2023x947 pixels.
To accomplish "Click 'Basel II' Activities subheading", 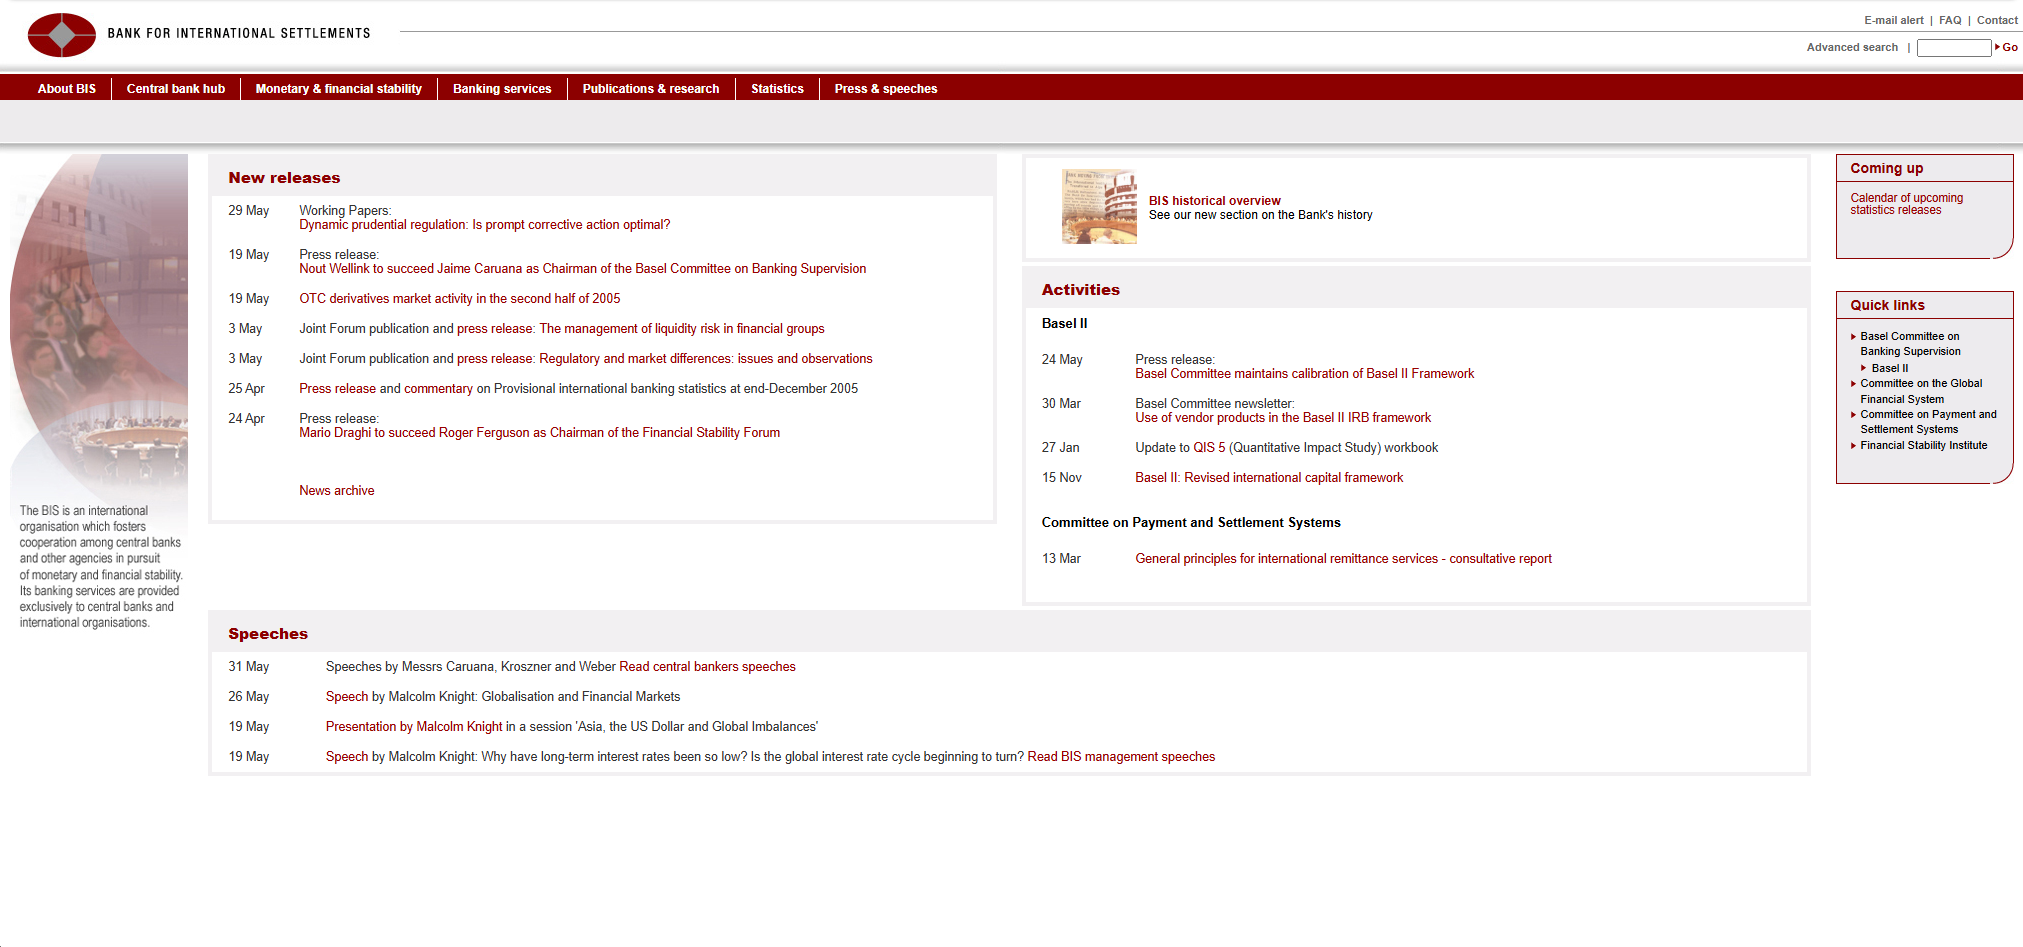I will click(x=1064, y=324).
